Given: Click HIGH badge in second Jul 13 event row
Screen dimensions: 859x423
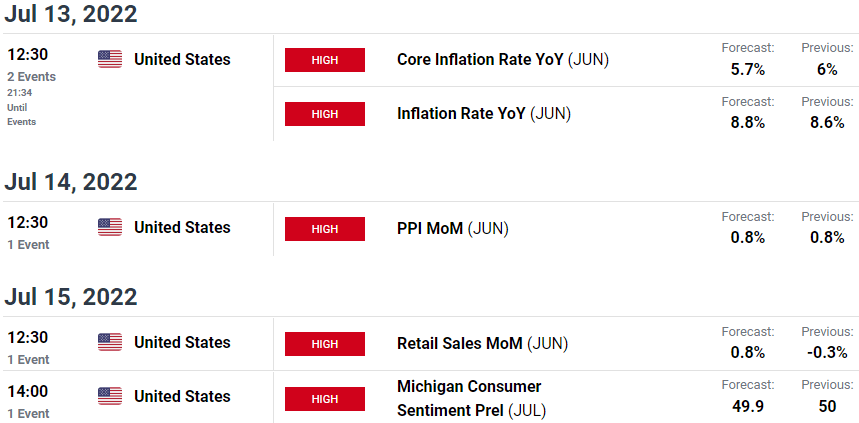Looking at the screenshot, I should [x=325, y=114].
